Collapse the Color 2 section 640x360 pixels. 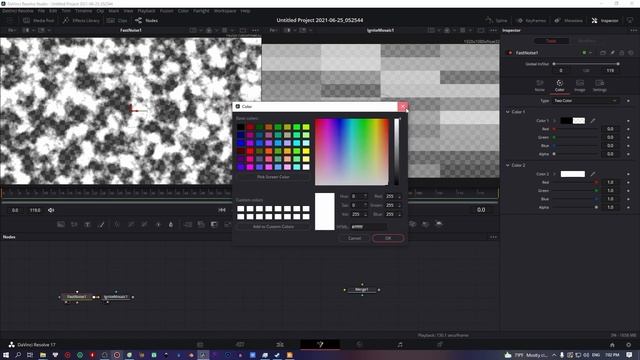tap(508, 165)
